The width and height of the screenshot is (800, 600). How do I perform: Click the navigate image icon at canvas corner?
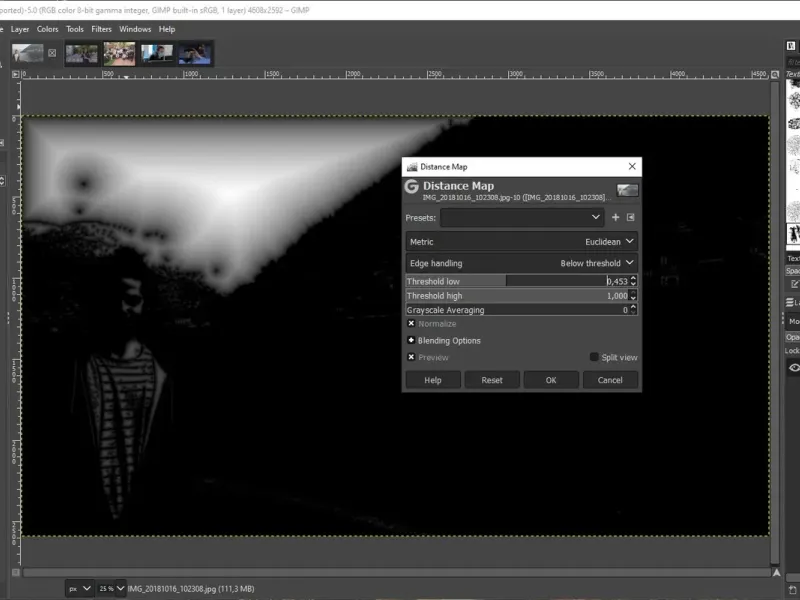[x=774, y=572]
